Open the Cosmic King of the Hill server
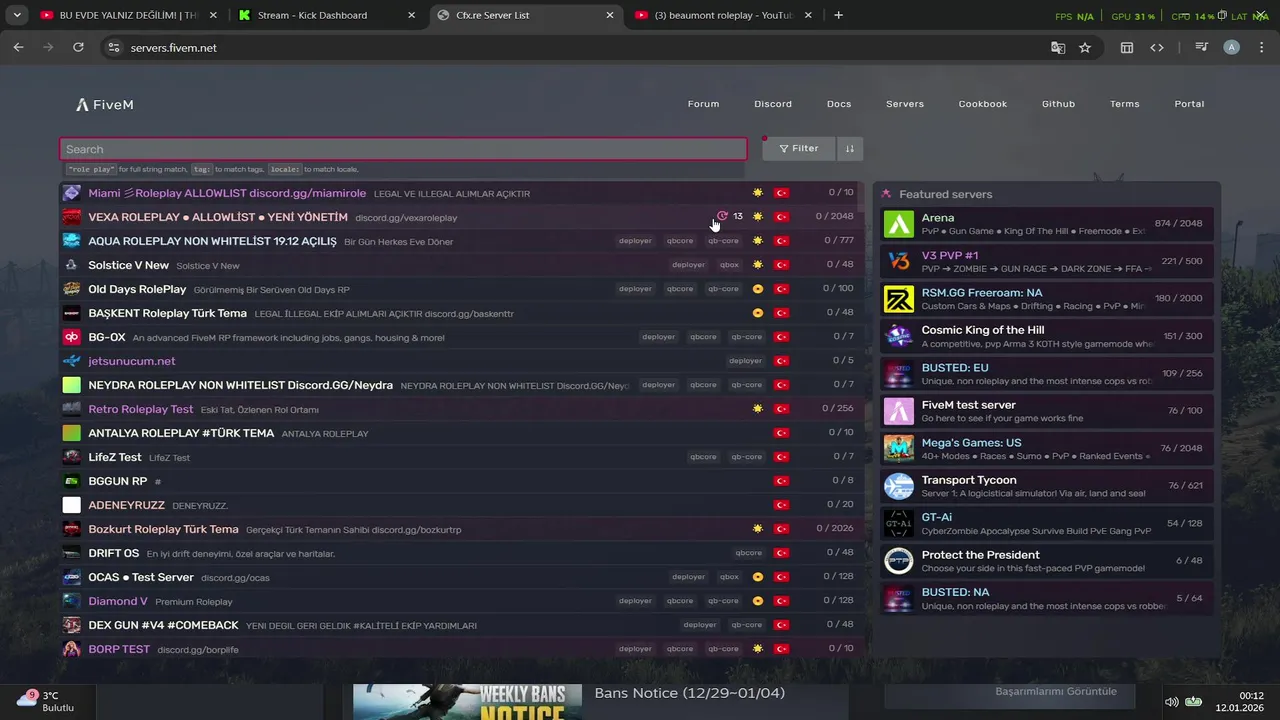1280x720 pixels. [x=1047, y=336]
